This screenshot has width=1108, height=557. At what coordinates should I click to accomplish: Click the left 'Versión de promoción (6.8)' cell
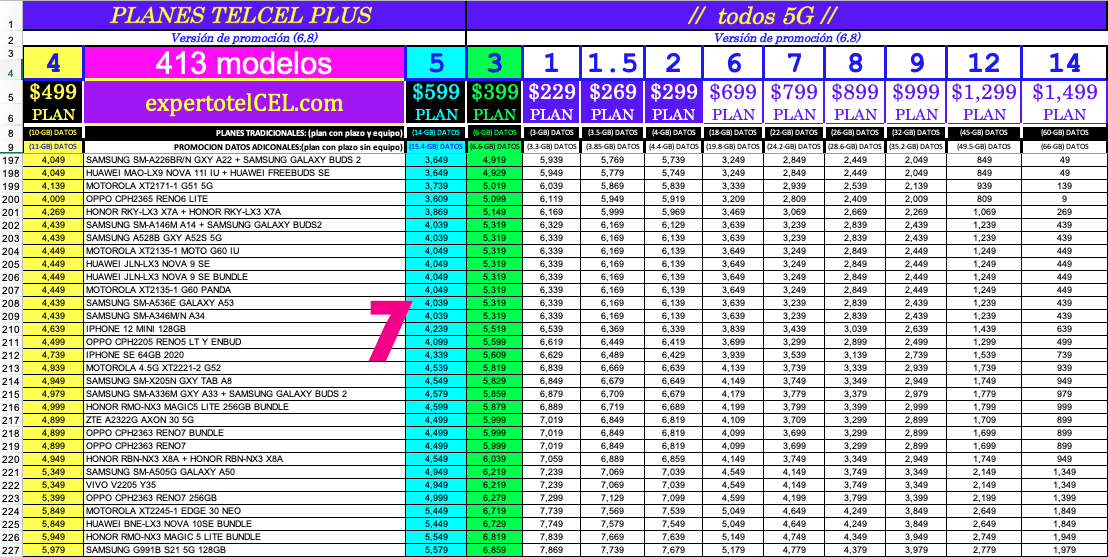tap(244, 38)
